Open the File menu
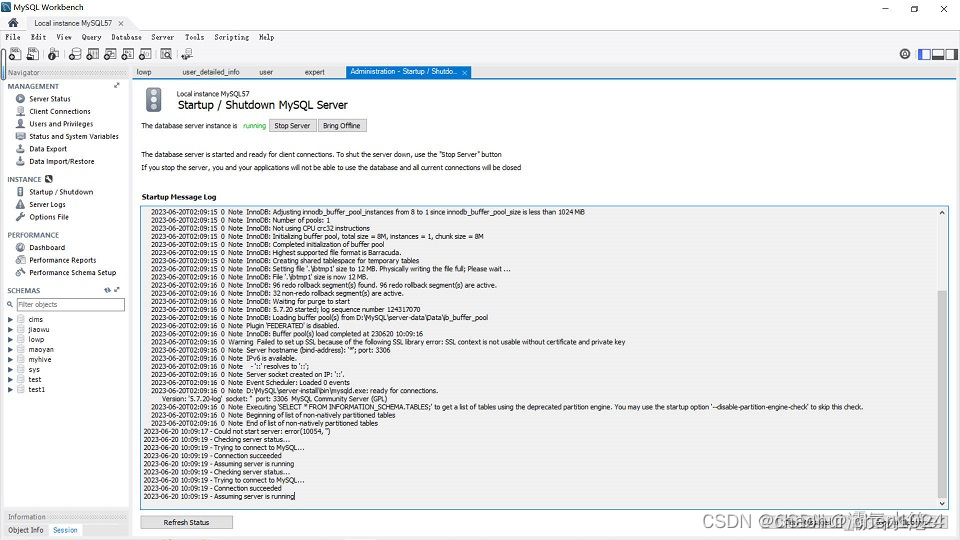960x540 pixels. pyautogui.click(x=13, y=37)
